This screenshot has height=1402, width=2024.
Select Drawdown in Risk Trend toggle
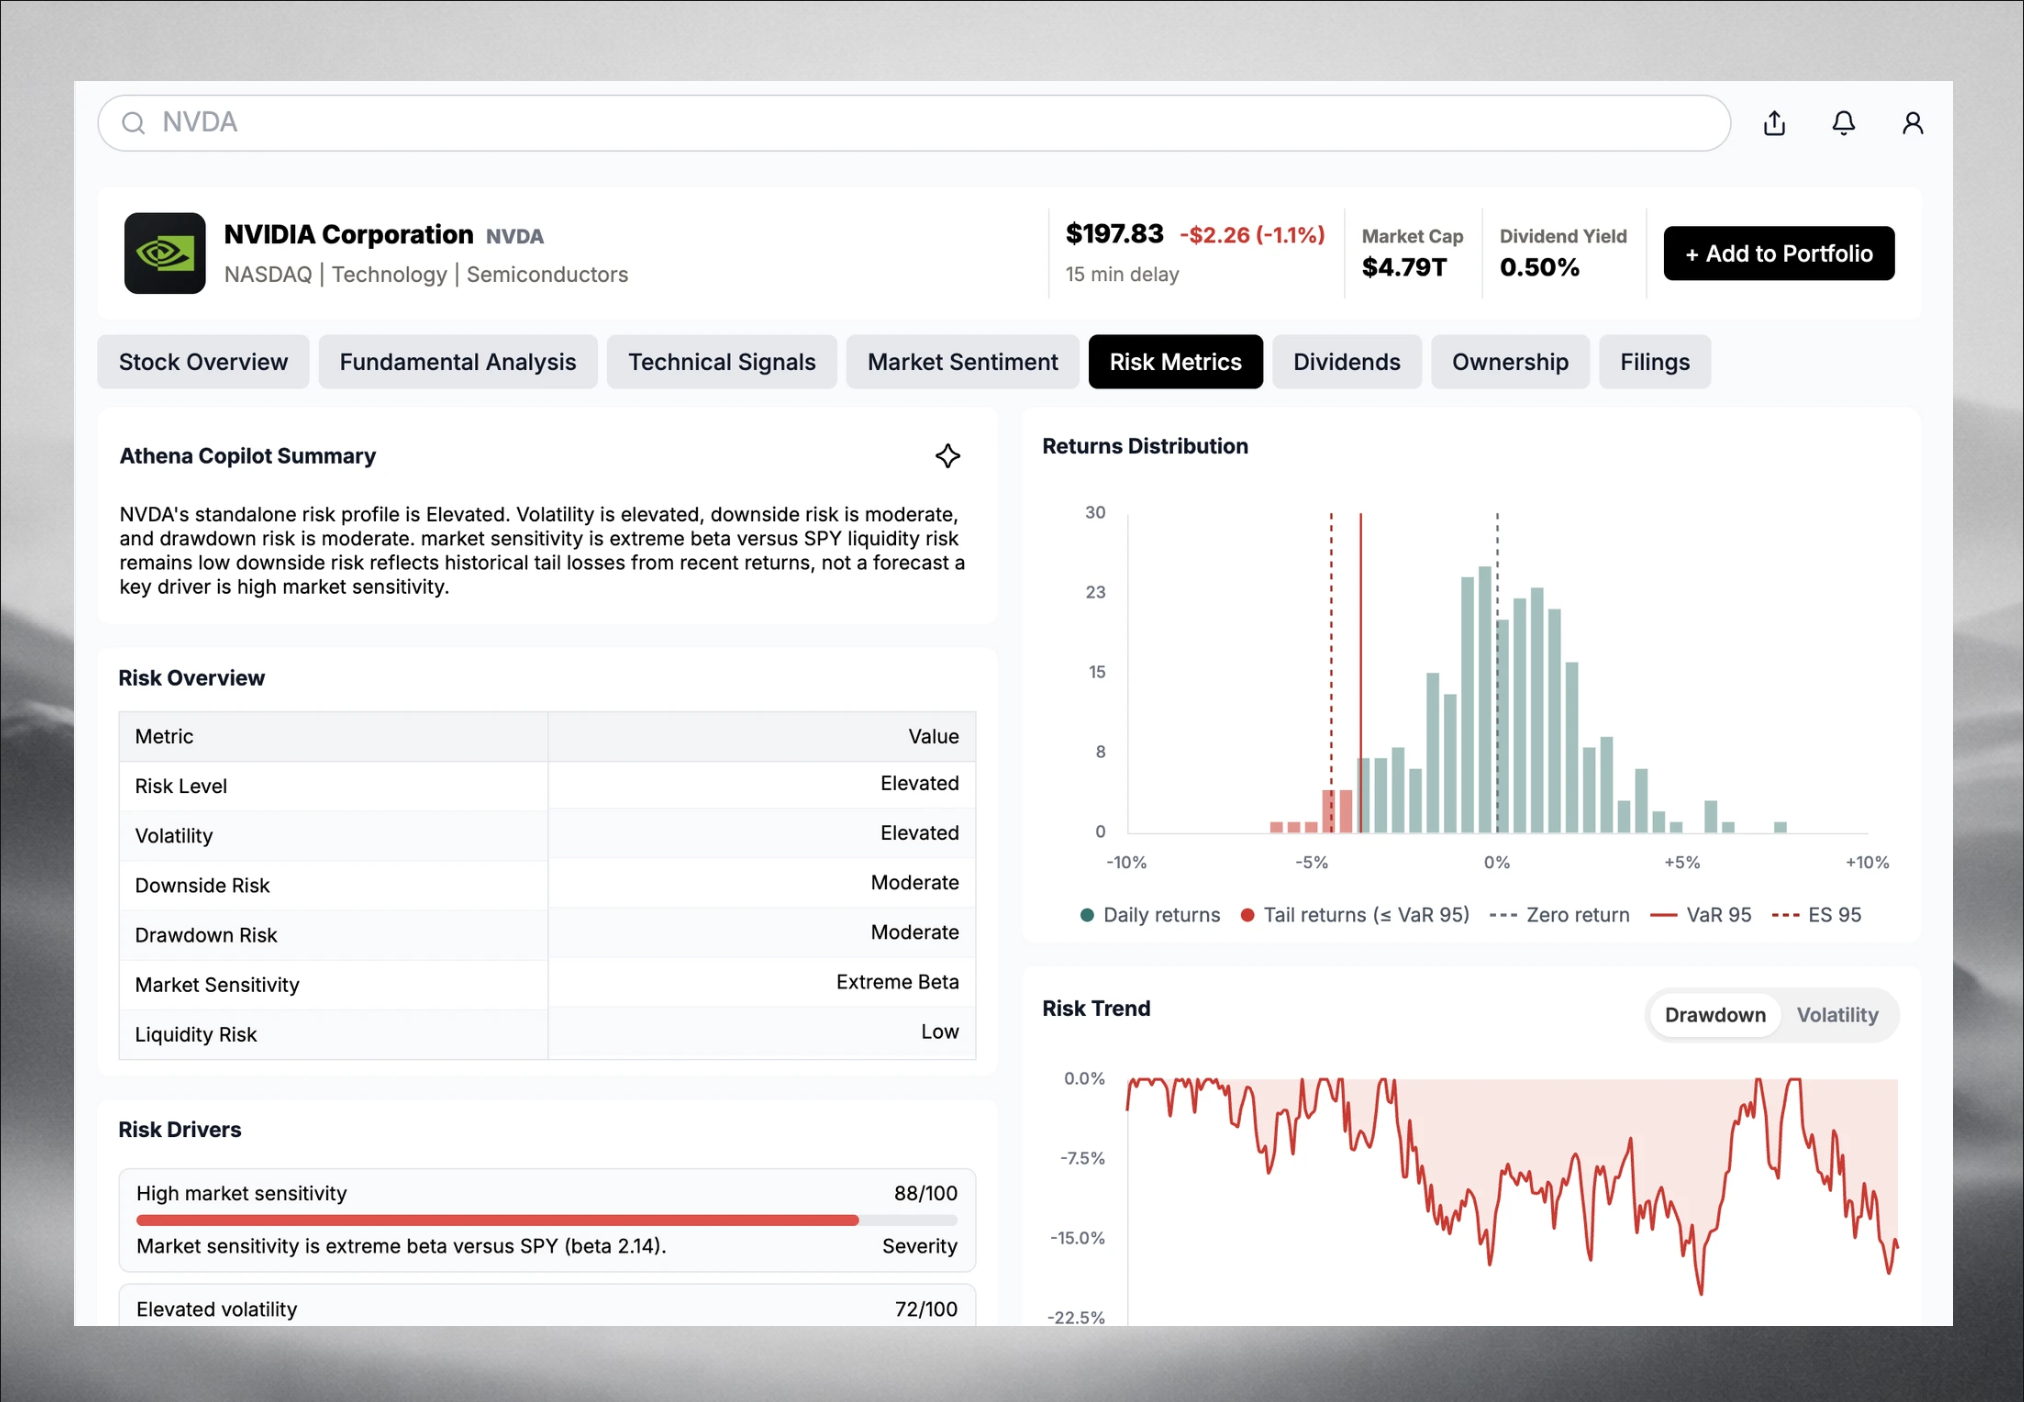click(x=1715, y=1015)
